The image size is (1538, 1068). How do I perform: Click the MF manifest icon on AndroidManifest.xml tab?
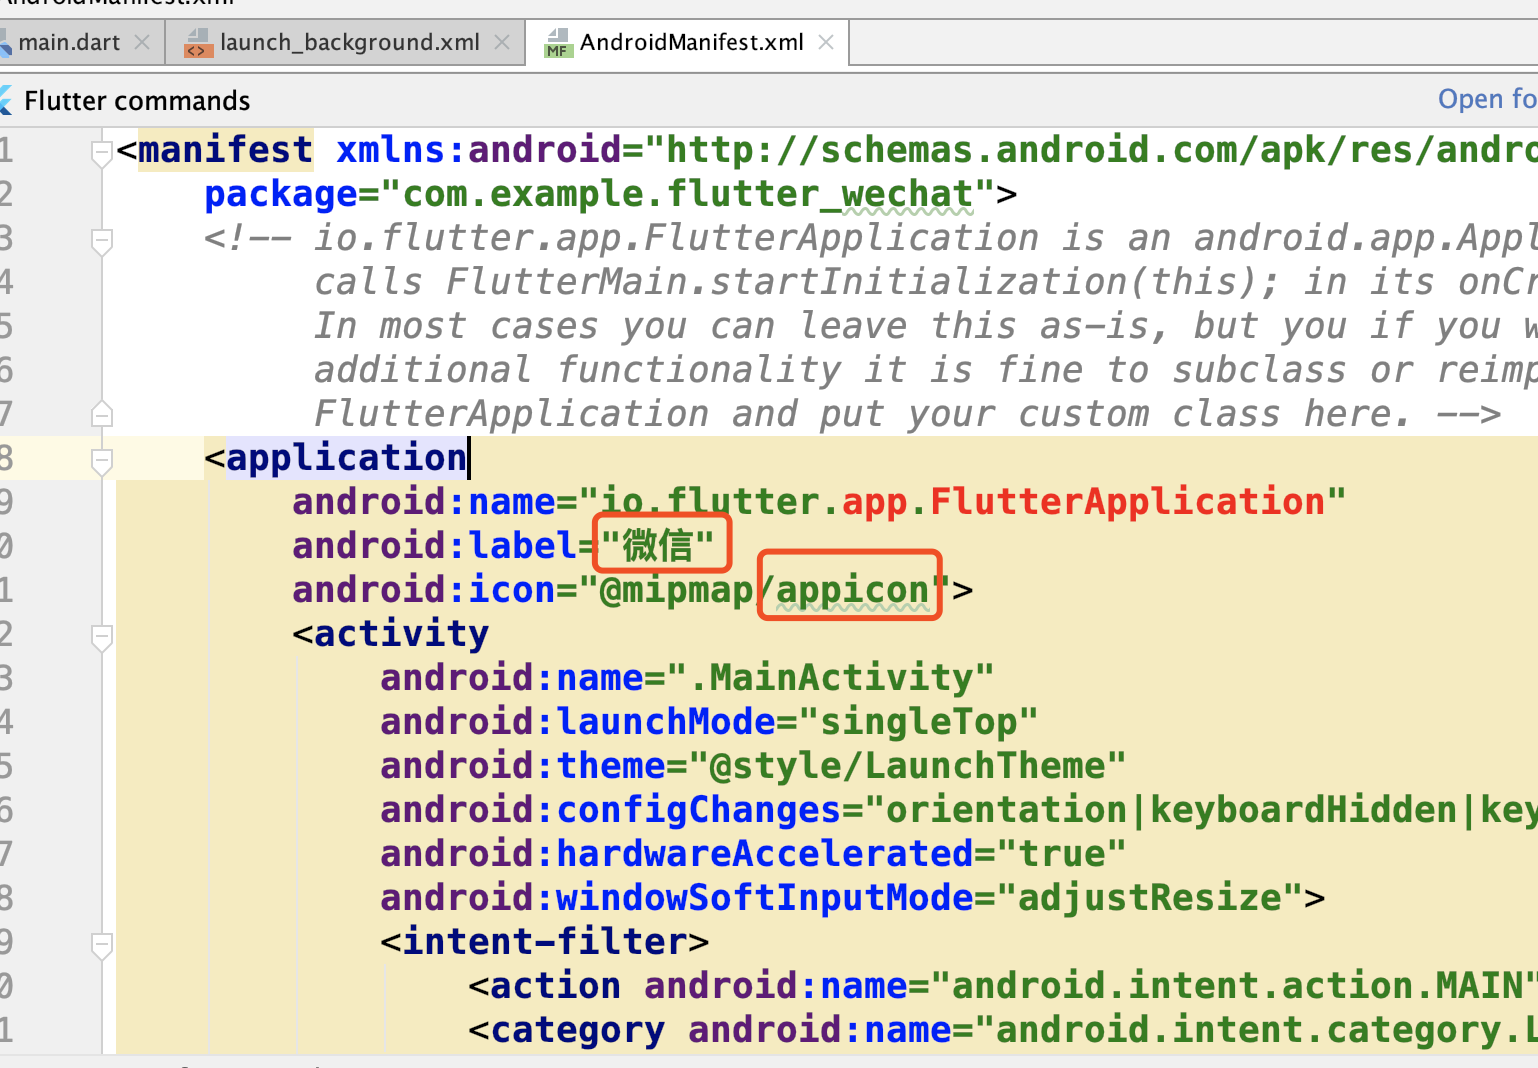click(558, 43)
